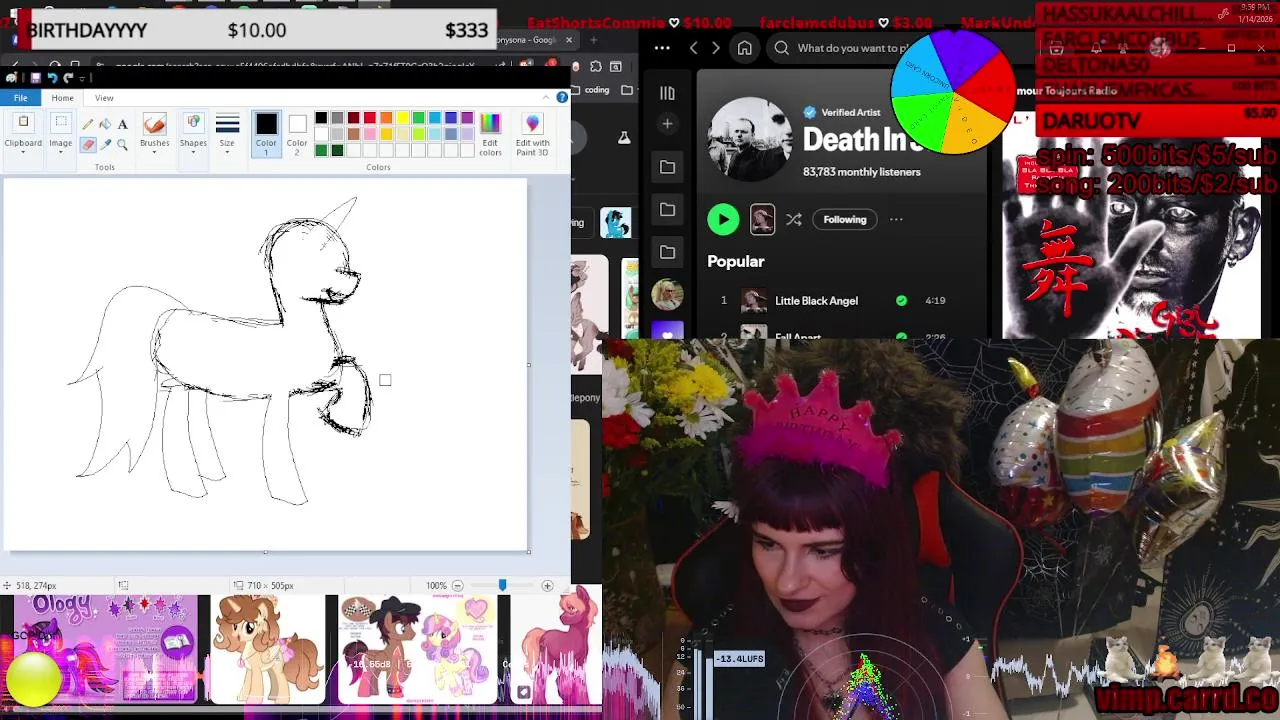Screen dimensions: 1280x720
Task: Go forward in Spotify navigation
Action: click(715, 48)
